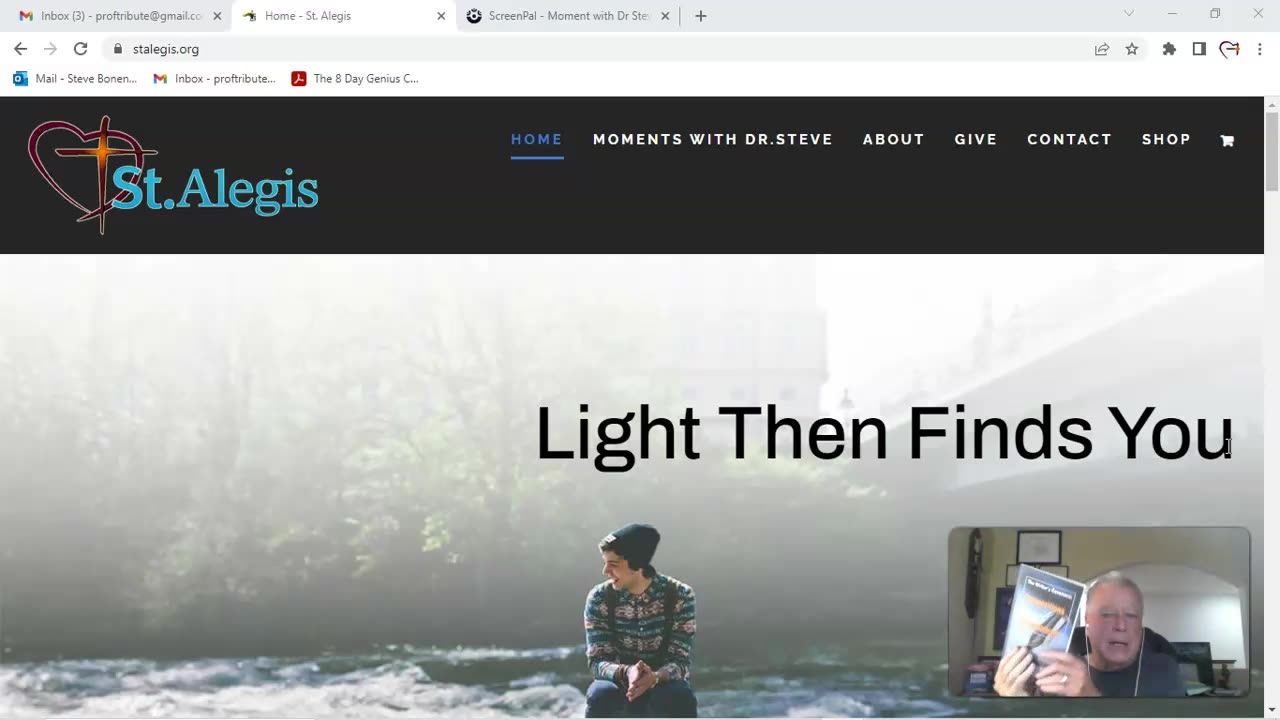Go to the About page
The image size is (1280, 720).
tap(894, 140)
